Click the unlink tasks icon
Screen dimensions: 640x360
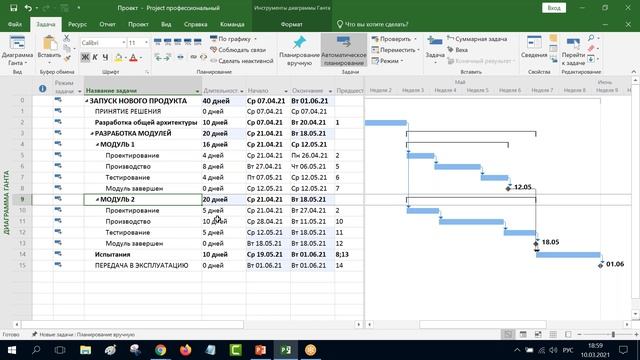pos(203,58)
